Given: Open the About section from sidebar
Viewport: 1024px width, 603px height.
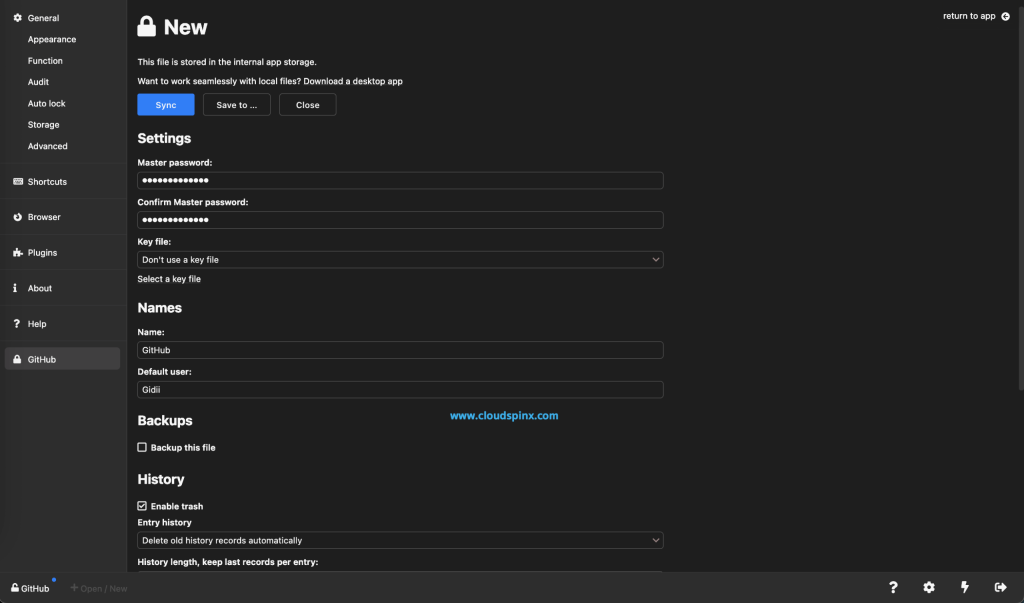Looking at the screenshot, I should (39, 288).
